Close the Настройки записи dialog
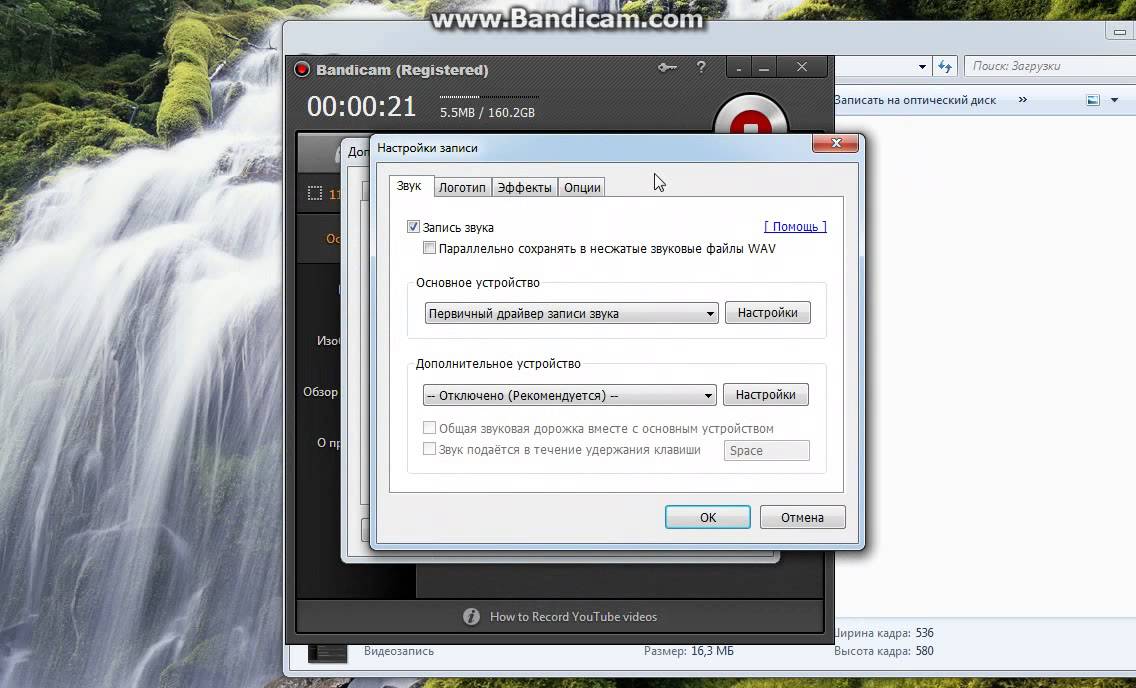Image resolution: width=1136 pixels, height=688 pixels. click(835, 143)
